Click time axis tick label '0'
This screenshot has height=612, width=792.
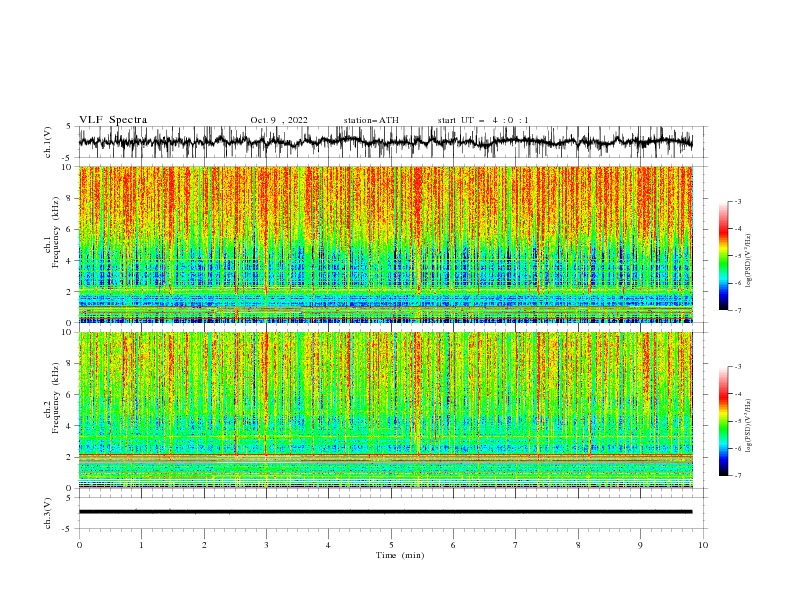click(x=79, y=545)
